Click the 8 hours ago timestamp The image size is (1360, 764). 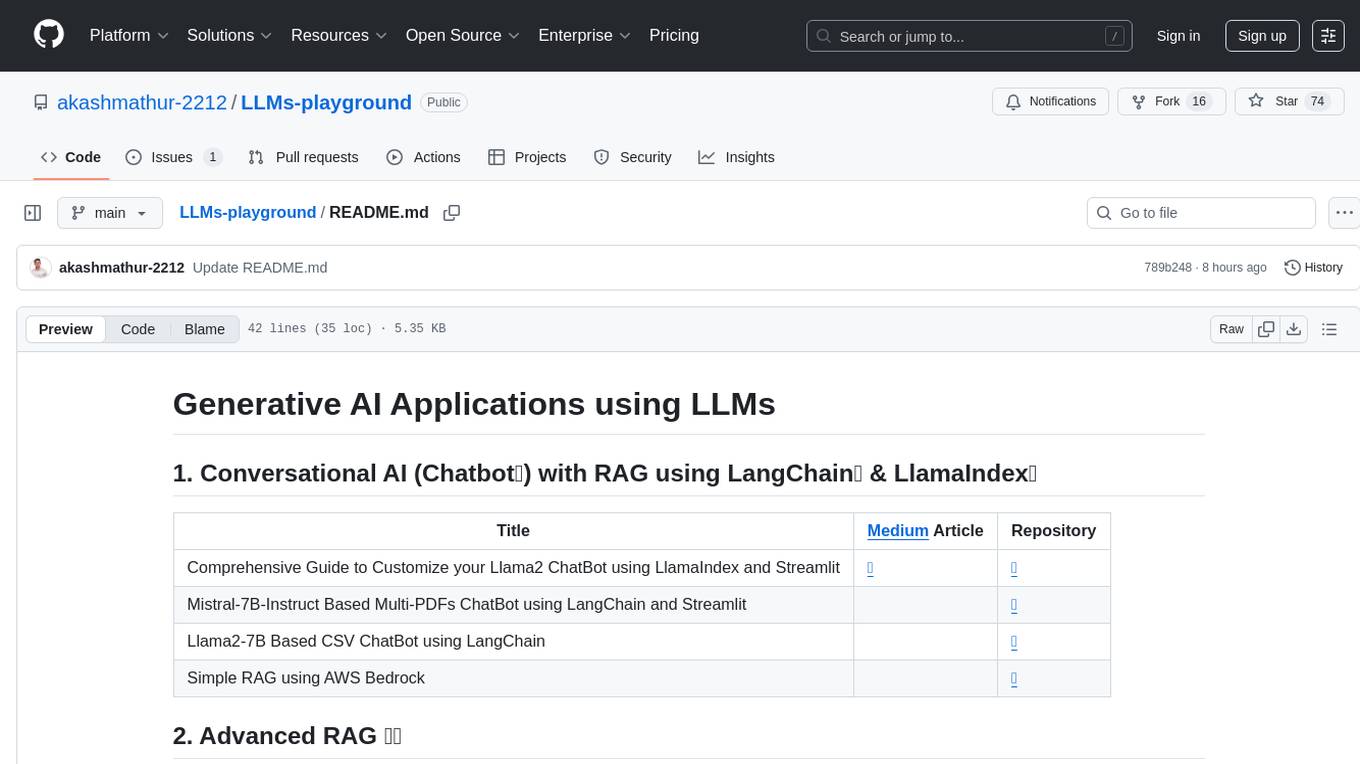[1233, 268]
